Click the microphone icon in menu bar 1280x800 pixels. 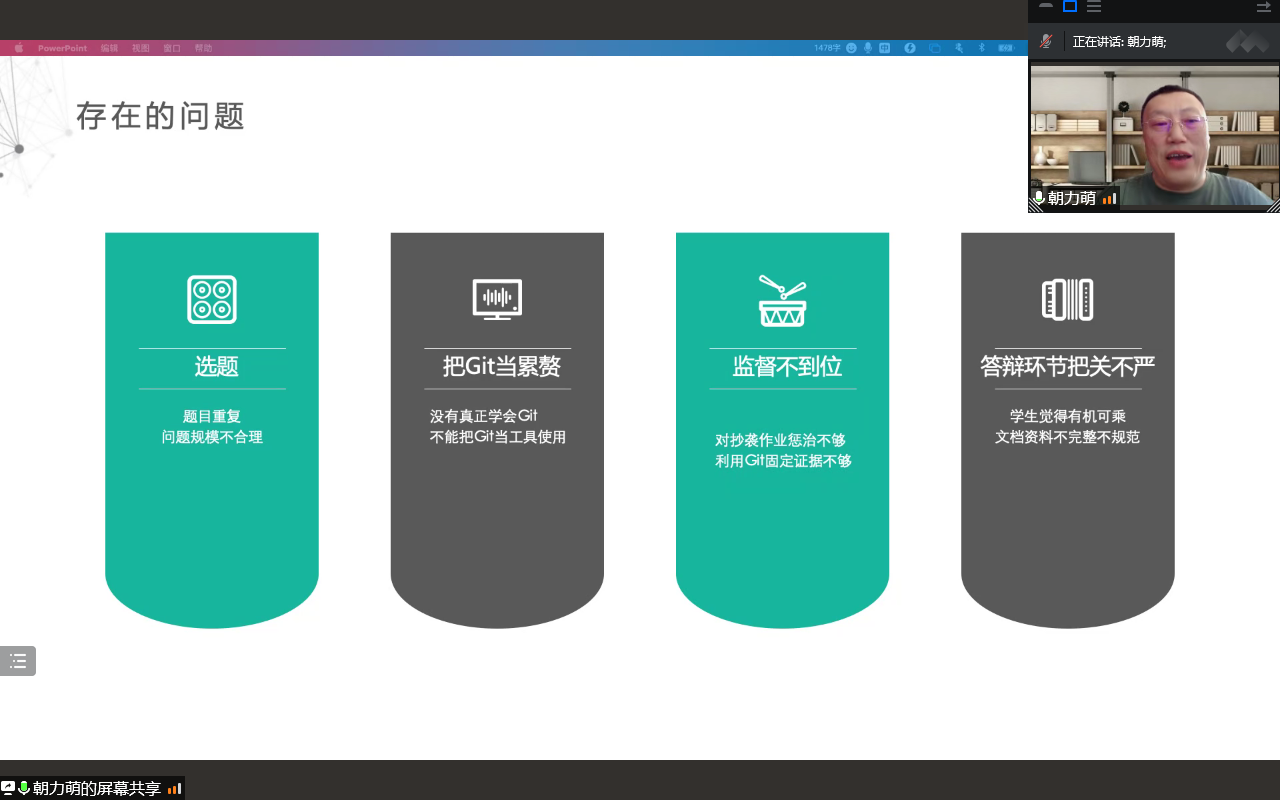[868, 48]
